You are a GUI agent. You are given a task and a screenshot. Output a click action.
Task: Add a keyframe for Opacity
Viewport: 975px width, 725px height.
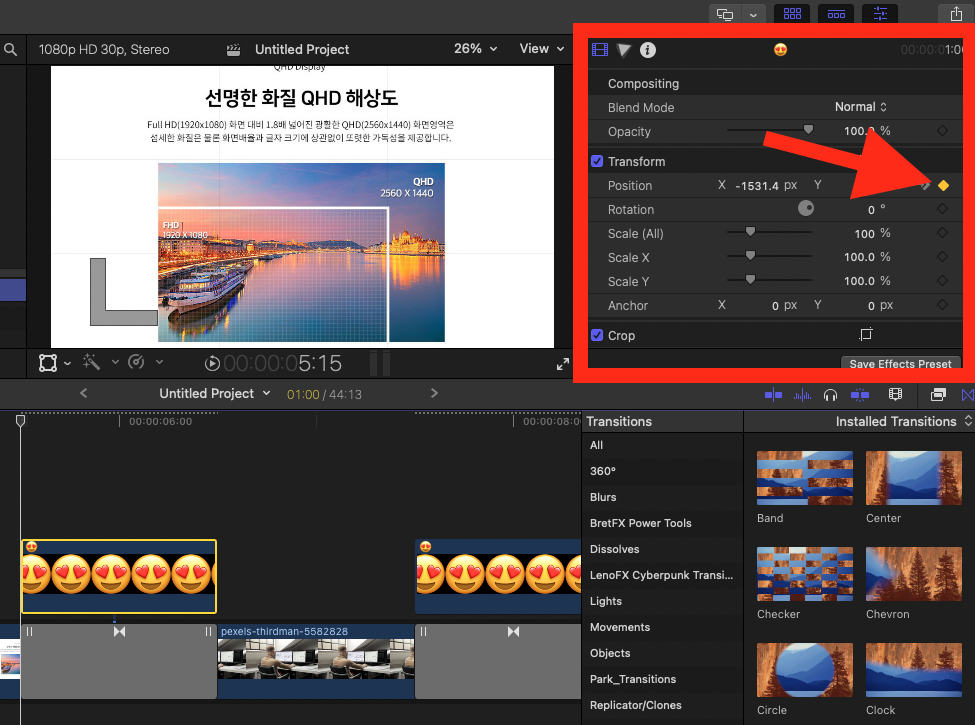(x=943, y=131)
